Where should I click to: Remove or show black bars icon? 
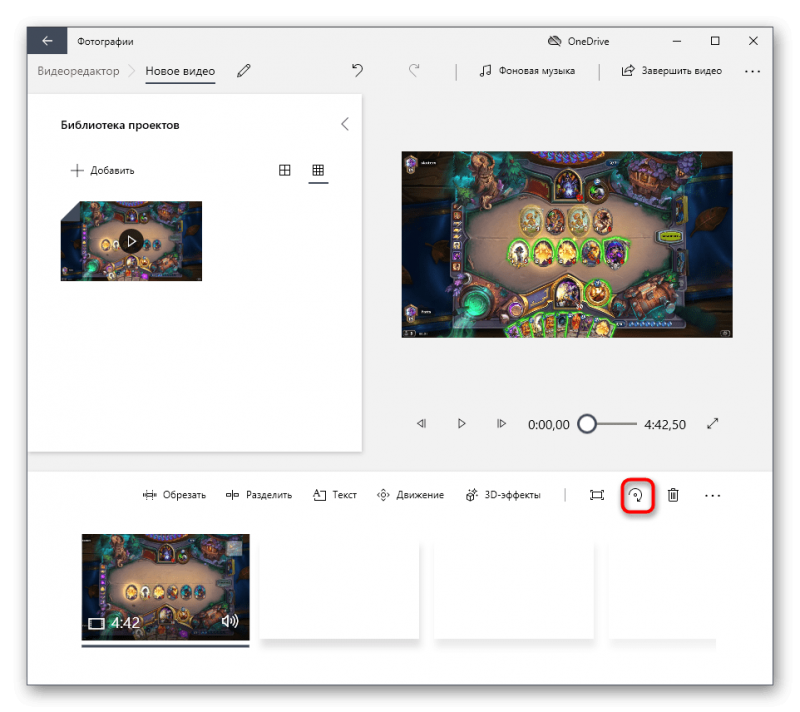point(596,495)
